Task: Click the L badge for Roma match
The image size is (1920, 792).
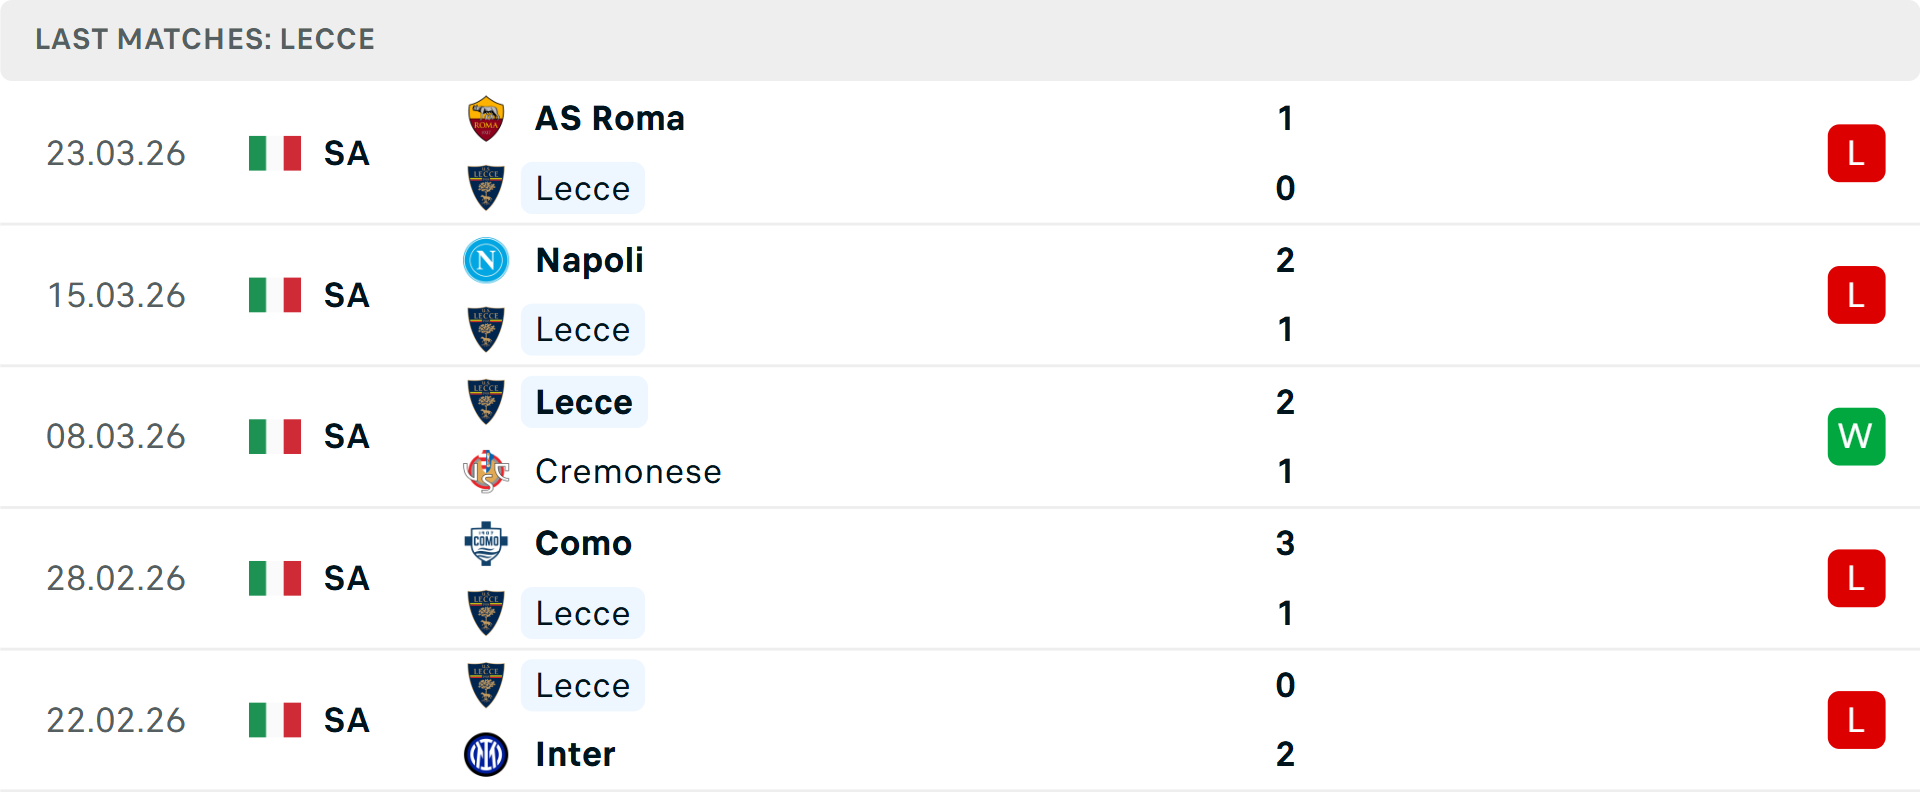Action: click(x=1856, y=153)
